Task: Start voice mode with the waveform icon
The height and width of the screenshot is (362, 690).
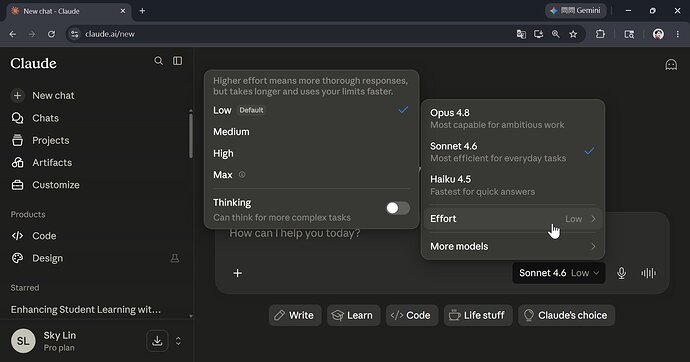Action: pyautogui.click(x=648, y=273)
